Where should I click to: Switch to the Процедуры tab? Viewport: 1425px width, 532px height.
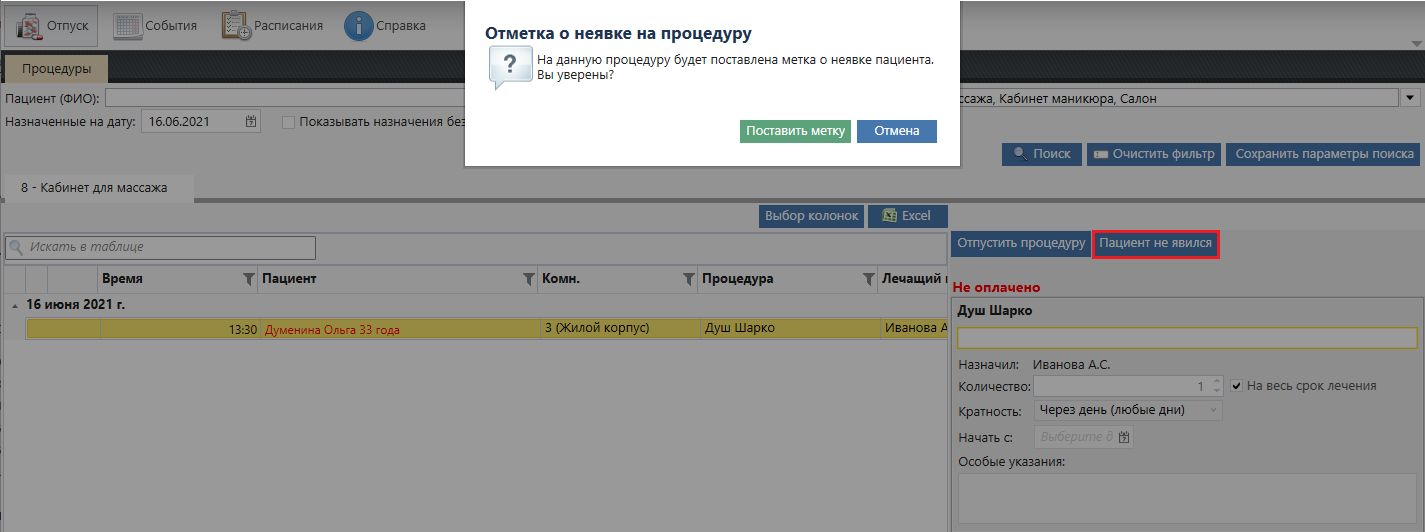[x=56, y=69]
